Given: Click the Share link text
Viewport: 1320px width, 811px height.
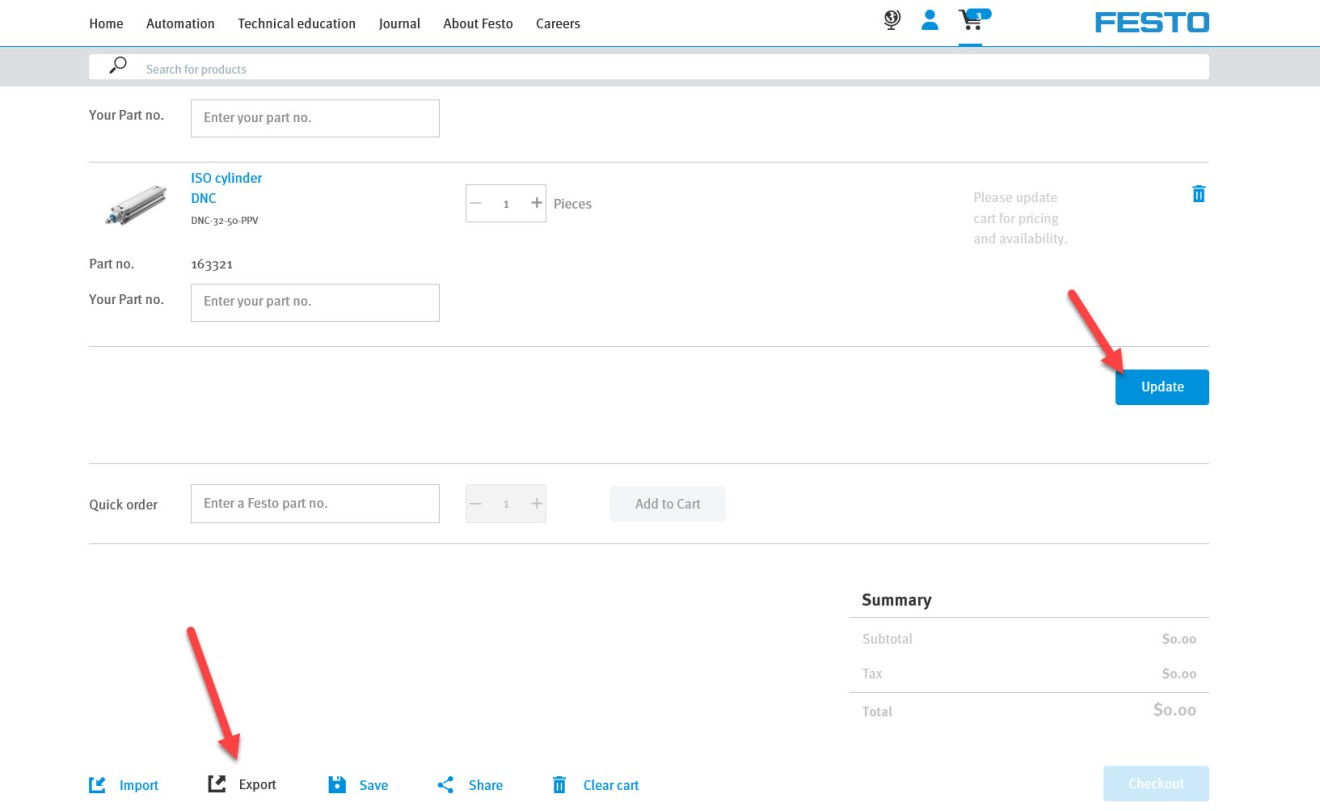Looking at the screenshot, I should 486,785.
